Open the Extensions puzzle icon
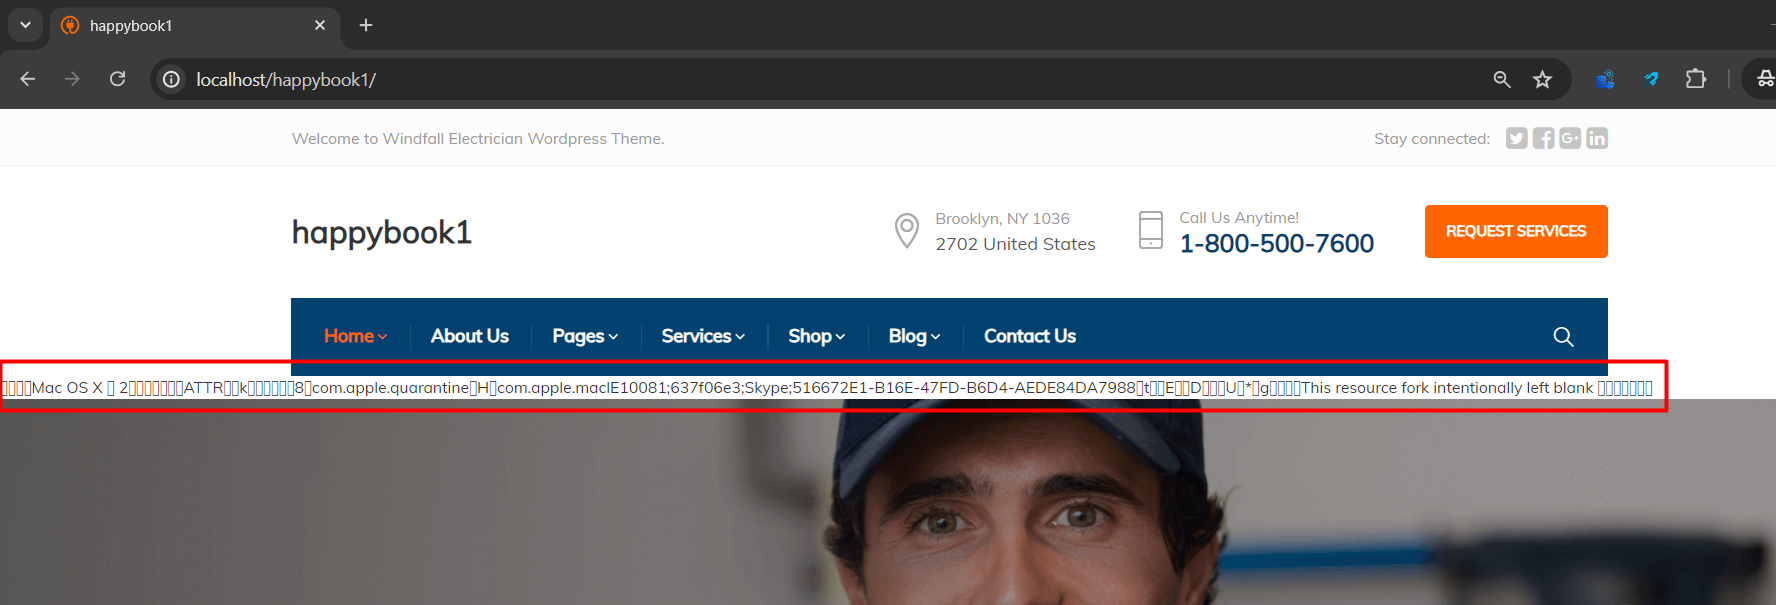 pyautogui.click(x=1696, y=79)
